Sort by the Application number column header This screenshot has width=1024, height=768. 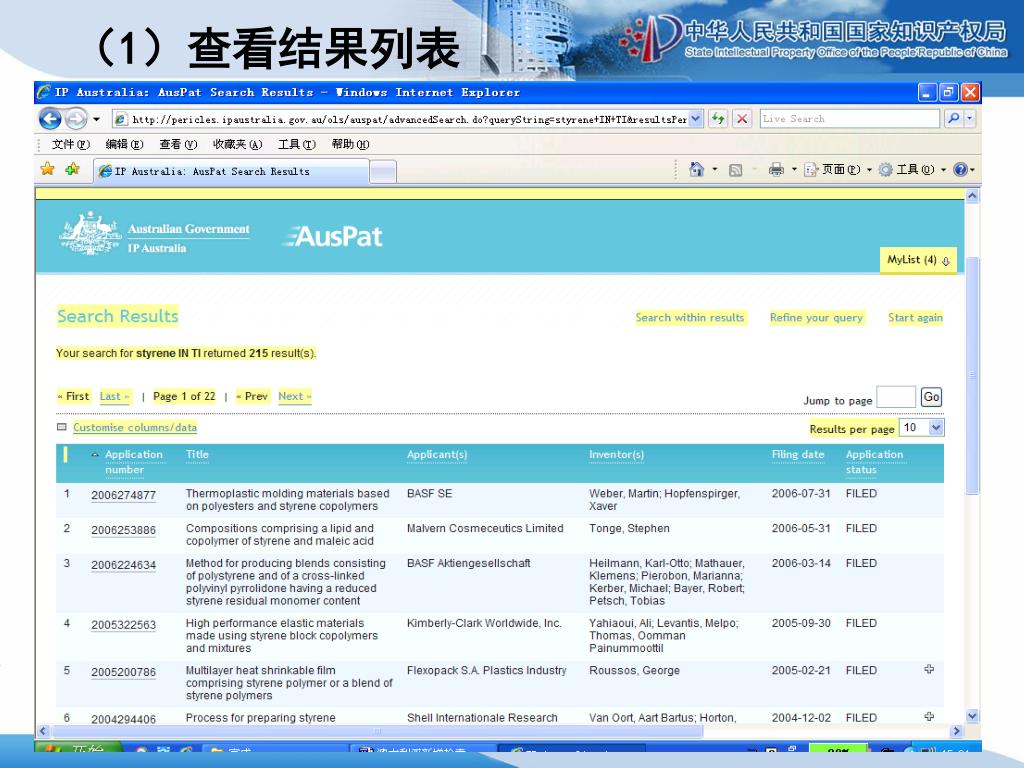133,462
